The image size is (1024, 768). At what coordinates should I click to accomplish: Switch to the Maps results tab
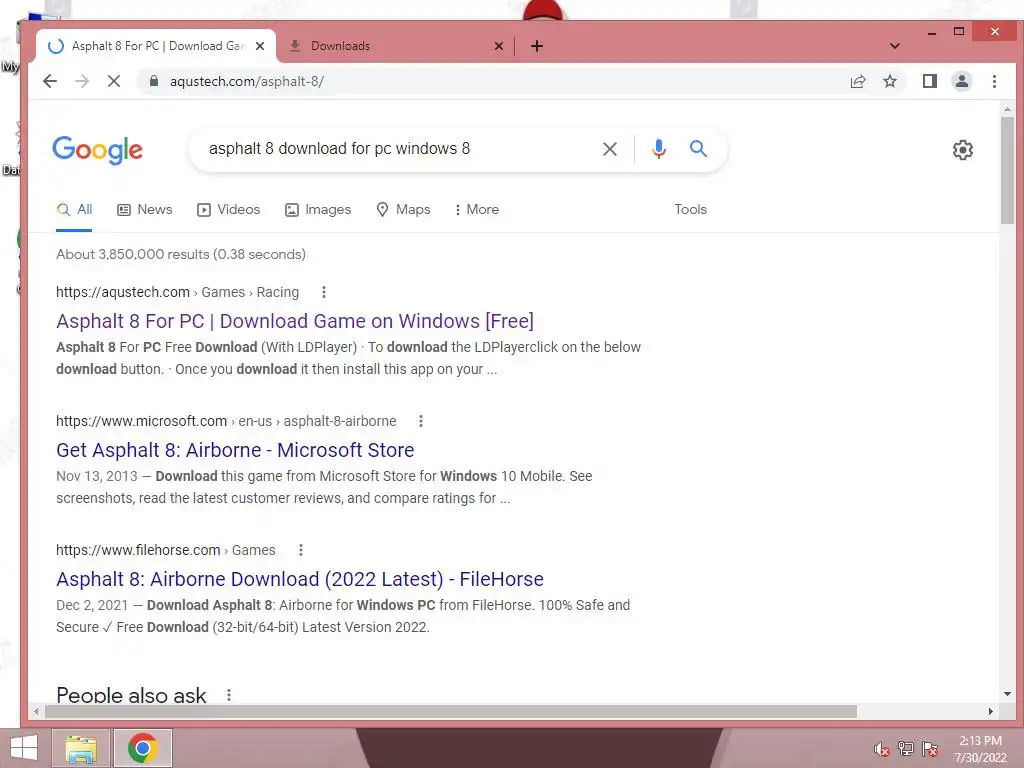click(x=403, y=210)
